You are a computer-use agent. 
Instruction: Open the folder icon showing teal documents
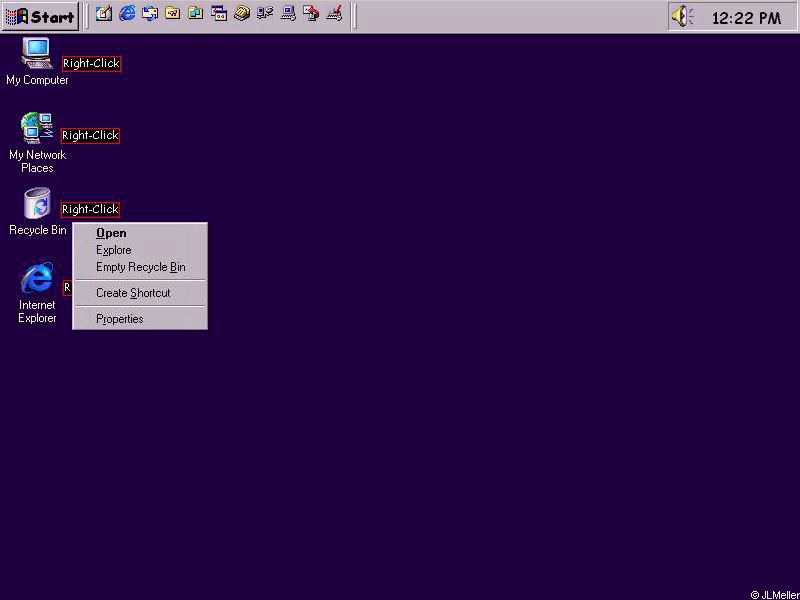click(x=196, y=13)
